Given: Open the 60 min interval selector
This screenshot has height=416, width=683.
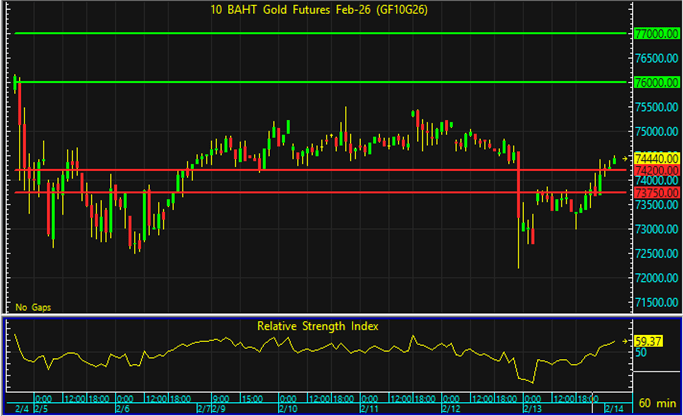Looking at the screenshot, I should click(656, 402).
